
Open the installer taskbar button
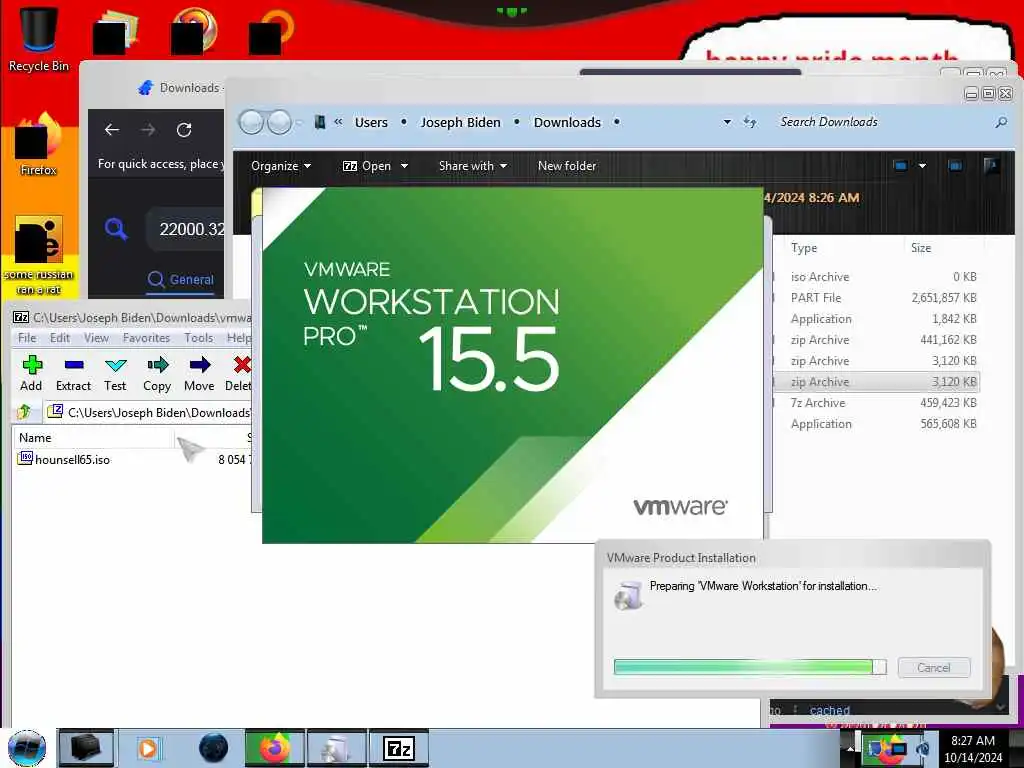[x=336, y=748]
